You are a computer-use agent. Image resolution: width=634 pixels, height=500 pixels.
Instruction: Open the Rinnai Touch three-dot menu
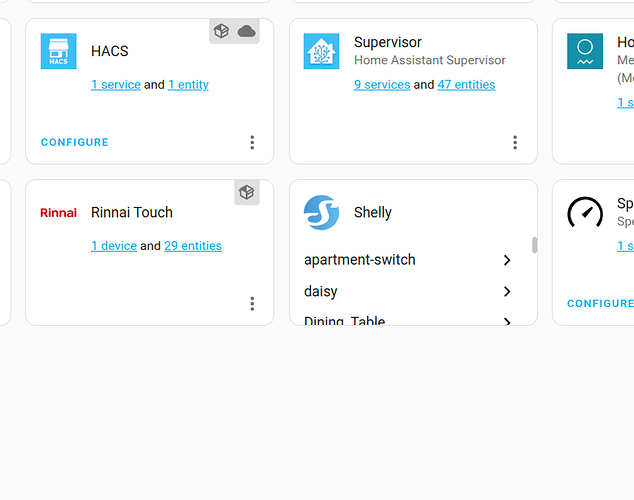252,304
